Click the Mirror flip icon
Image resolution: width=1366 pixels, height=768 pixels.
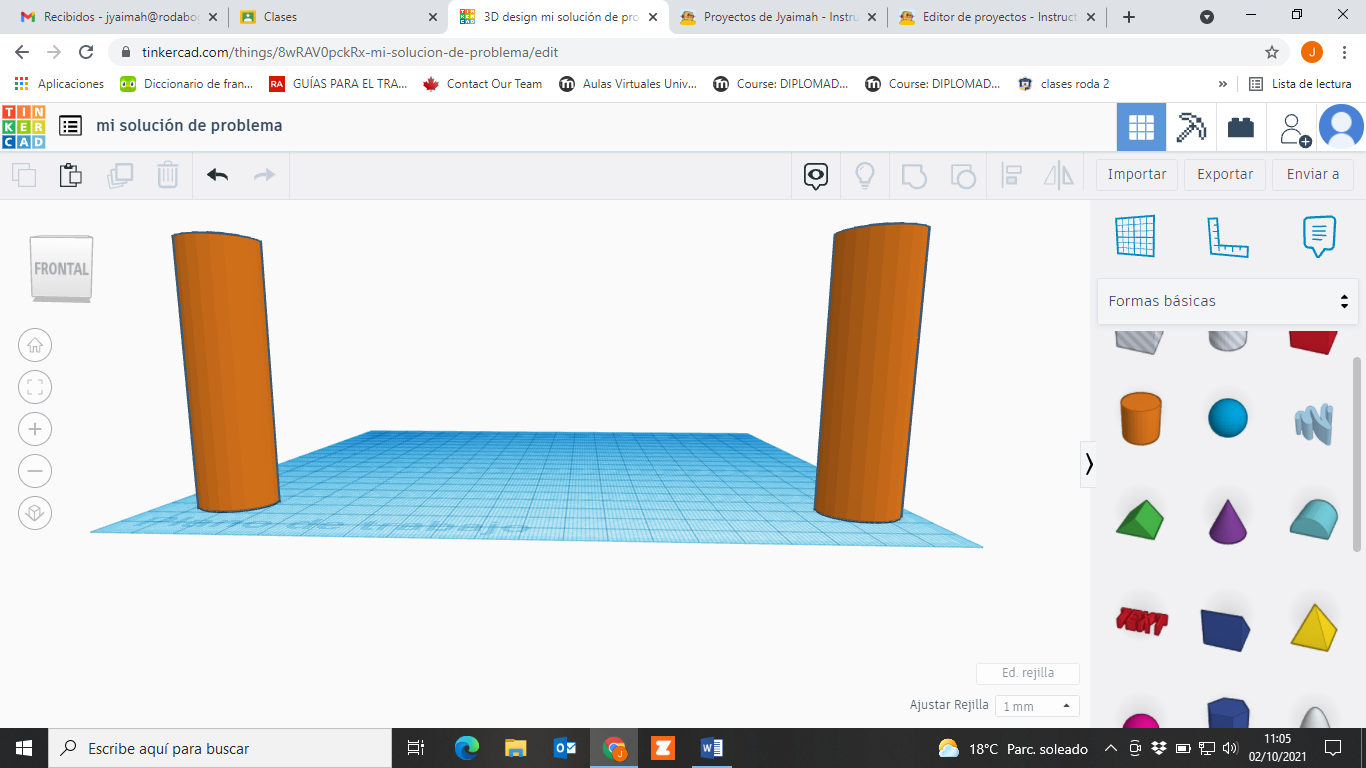click(1058, 176)
